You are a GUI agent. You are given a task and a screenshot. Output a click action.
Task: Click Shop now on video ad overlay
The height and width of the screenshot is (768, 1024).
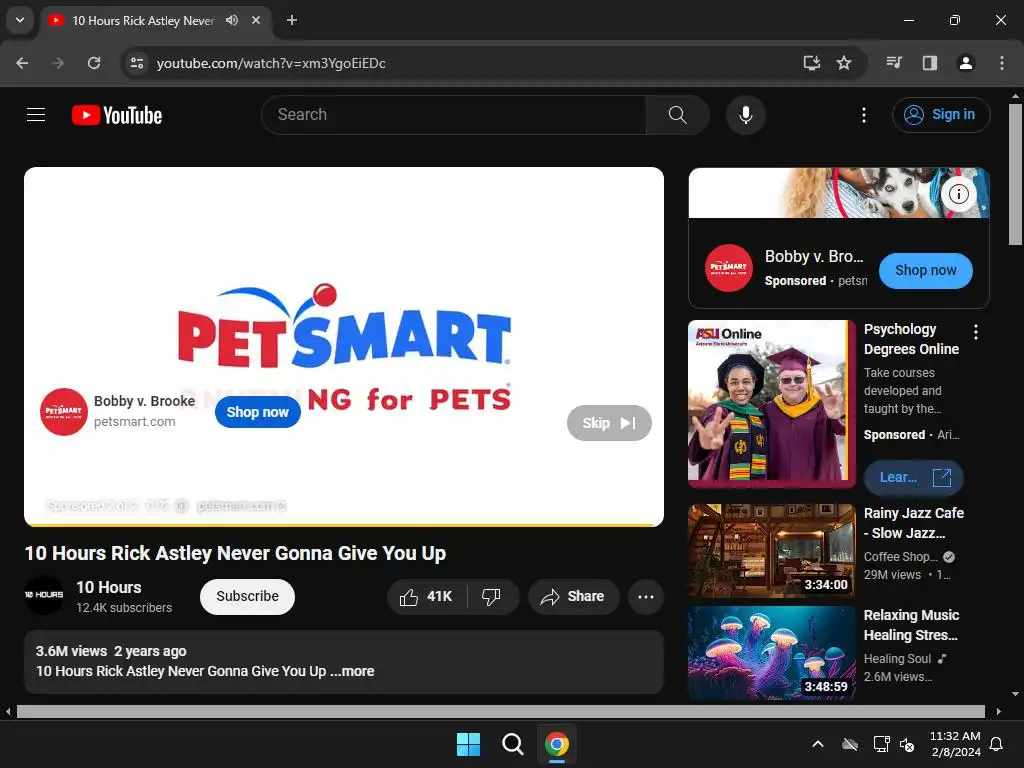[257, 412]
